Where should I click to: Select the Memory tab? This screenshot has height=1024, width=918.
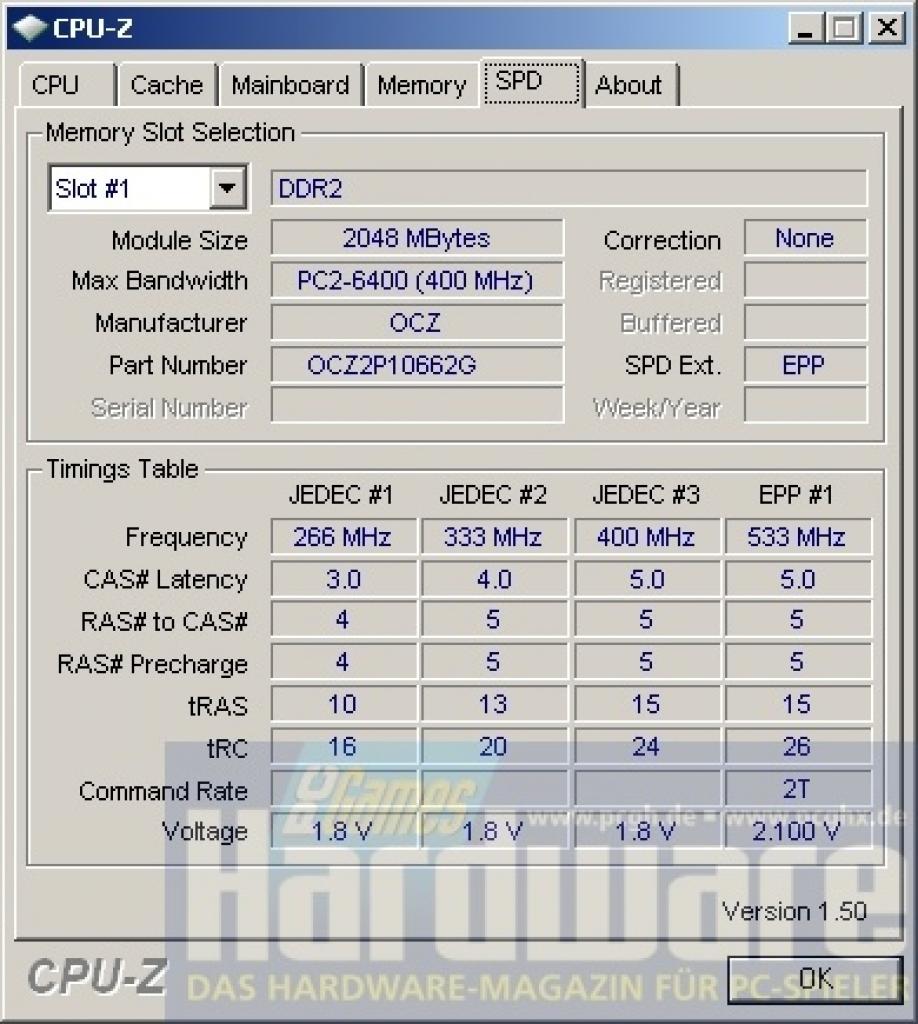(422, 85)
